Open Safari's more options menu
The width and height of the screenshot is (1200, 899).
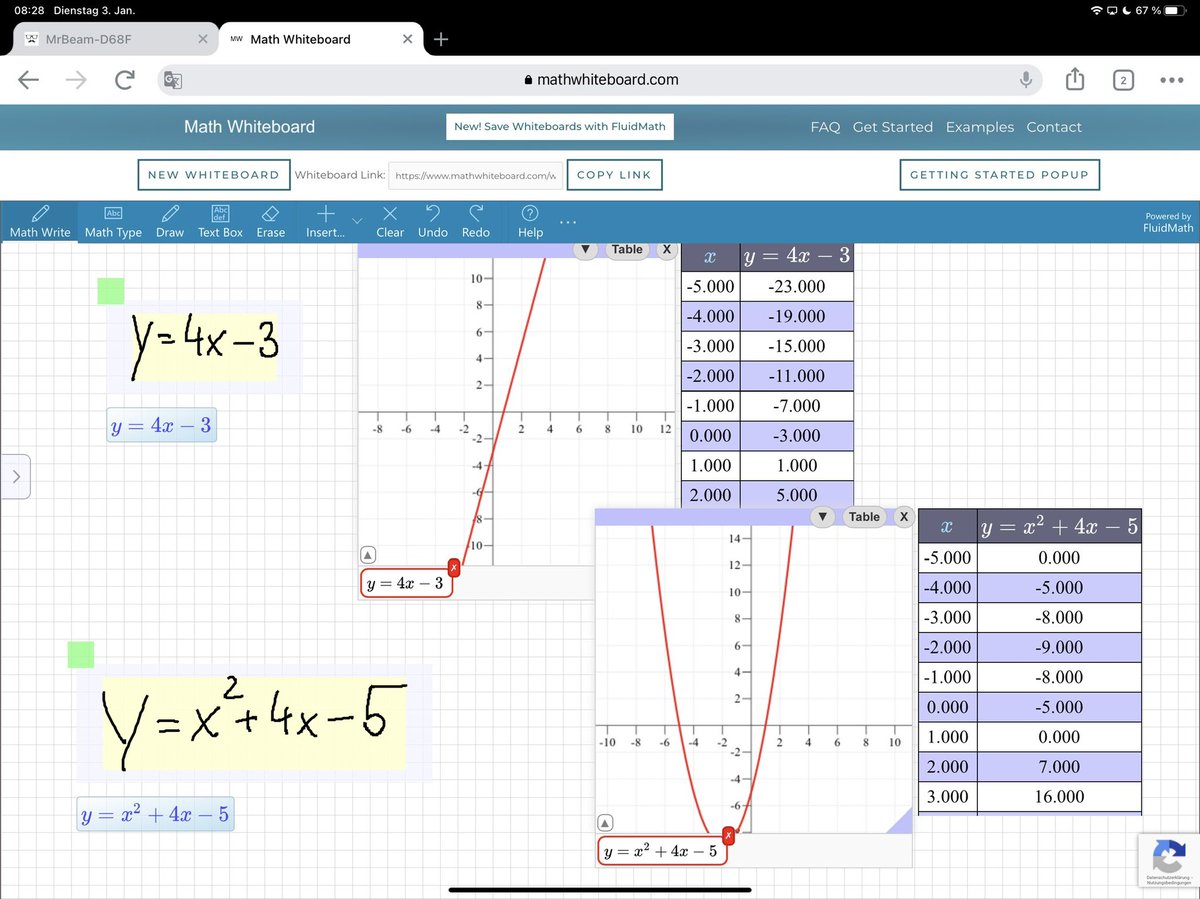coord(1171,80)
